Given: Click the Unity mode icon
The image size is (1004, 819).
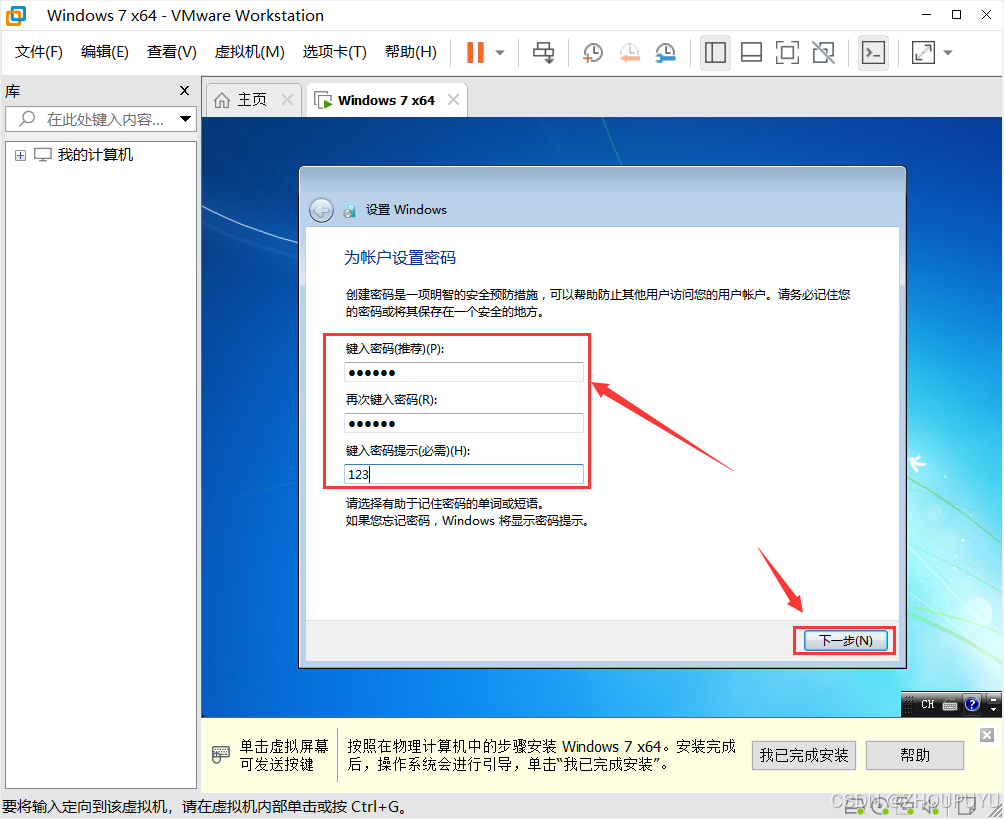Looking at the screenshot, I should [823, 53].
